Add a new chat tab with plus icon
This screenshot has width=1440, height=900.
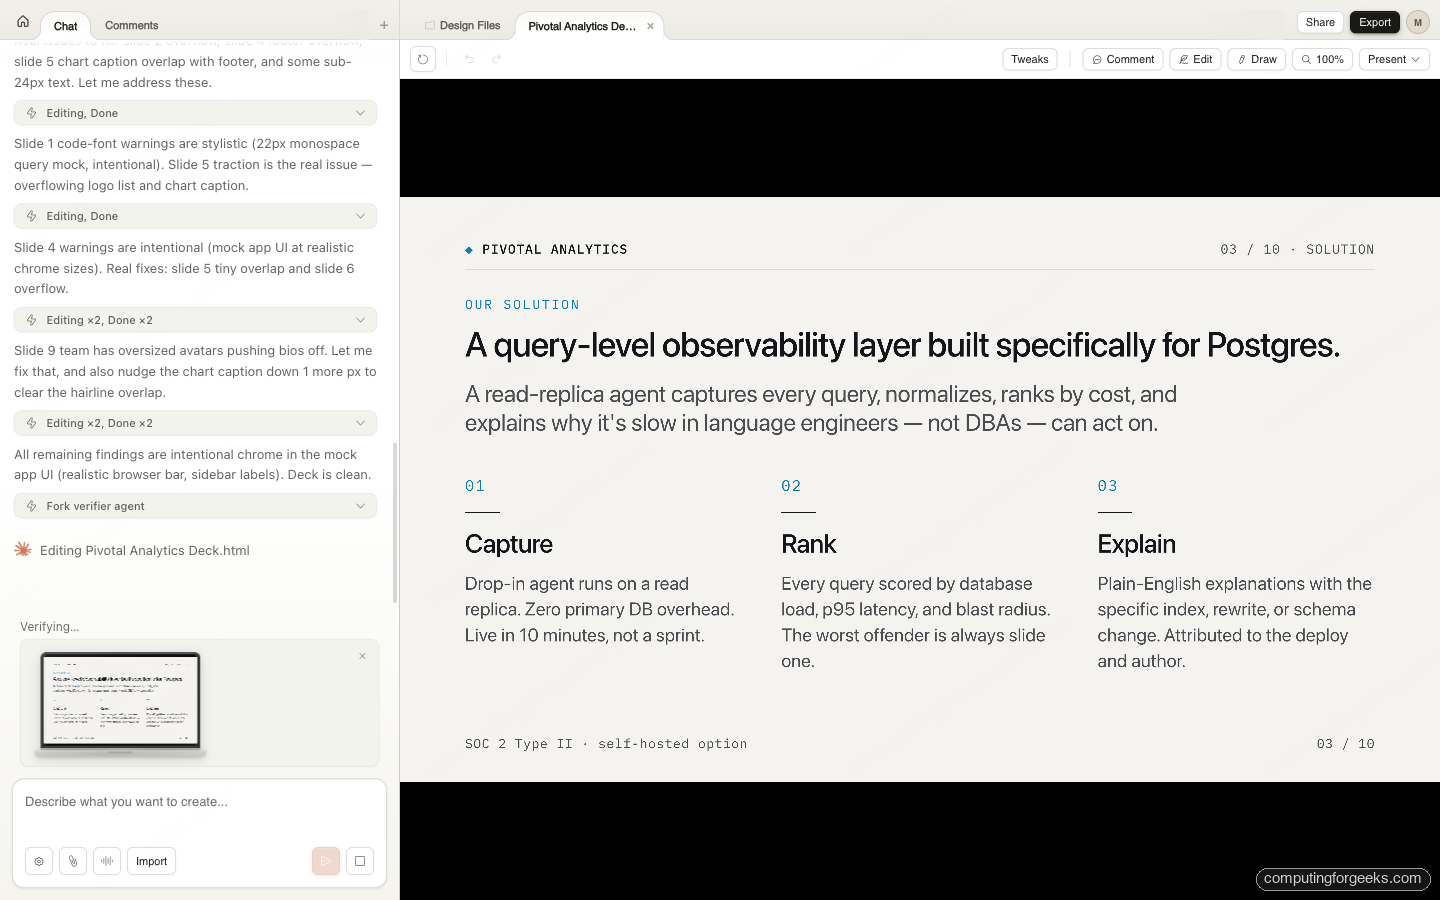[384, 25]
